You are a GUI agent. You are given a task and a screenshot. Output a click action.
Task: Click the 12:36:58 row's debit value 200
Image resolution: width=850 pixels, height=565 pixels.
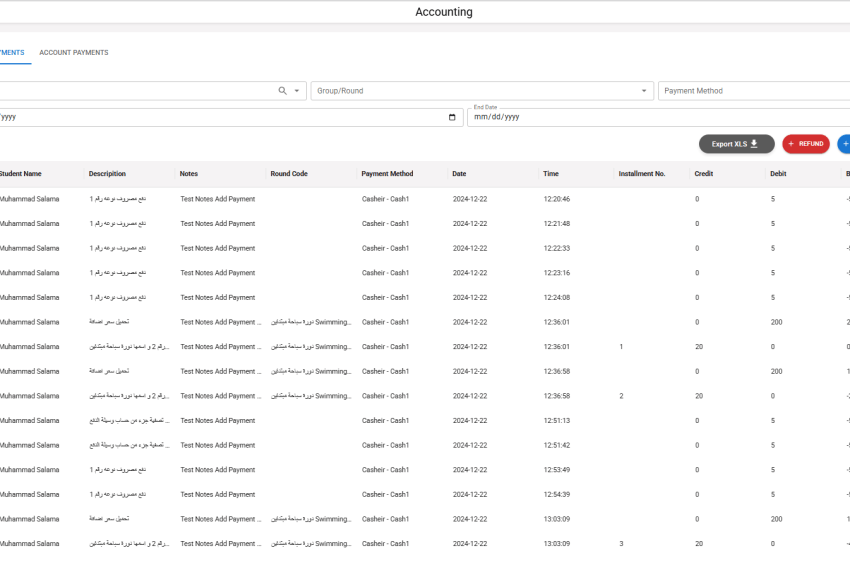click(776, 371)
